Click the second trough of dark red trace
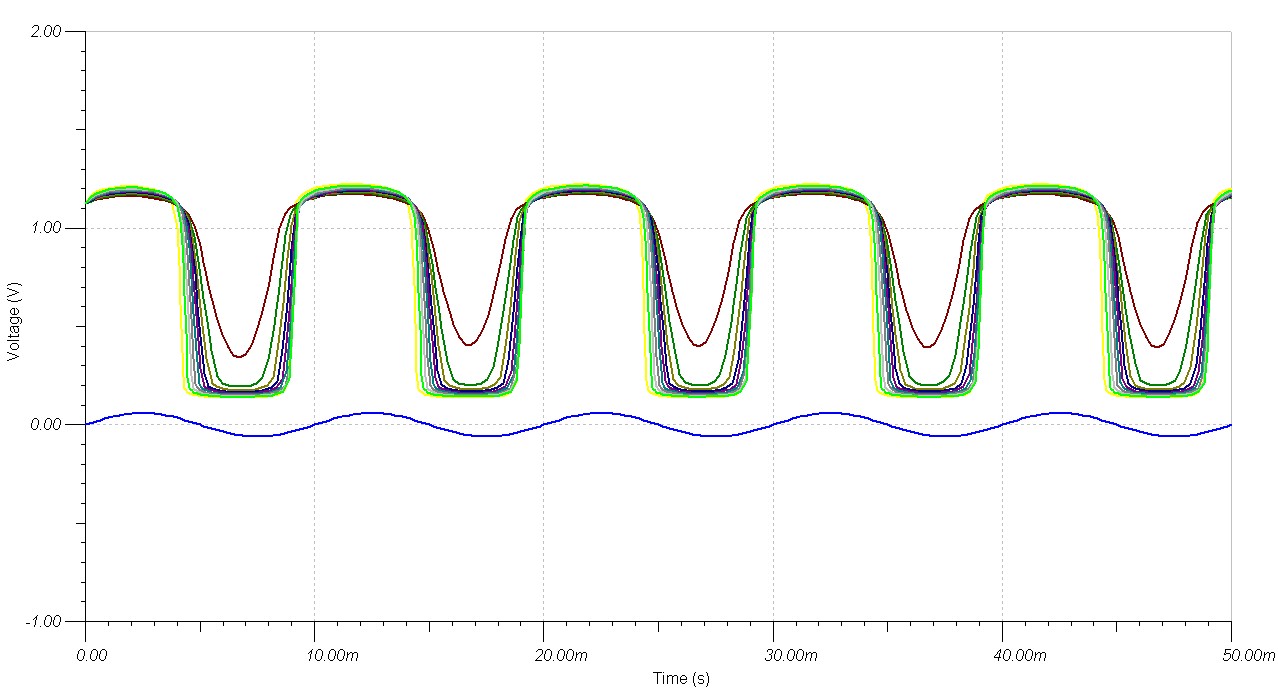Image resolution: width=1278 pixels, height=698 pixels. click(469, 345)
